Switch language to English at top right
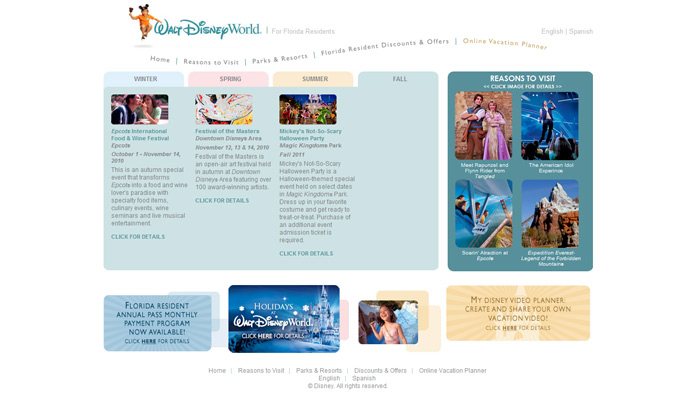 coord(552,31)
